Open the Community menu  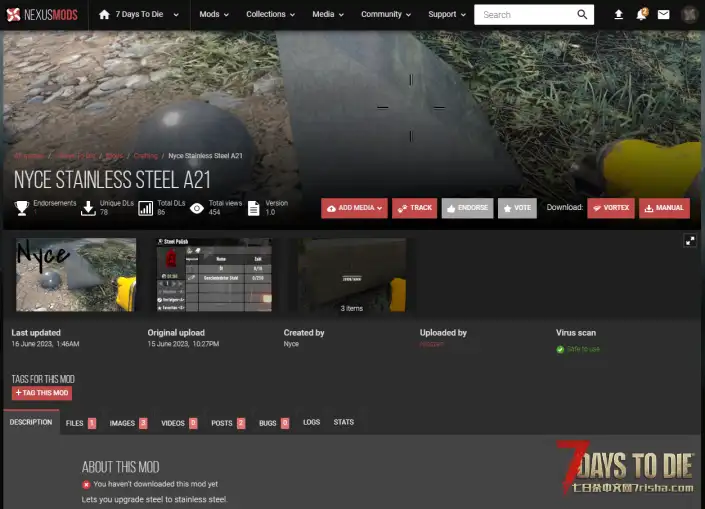pos(386,14)
